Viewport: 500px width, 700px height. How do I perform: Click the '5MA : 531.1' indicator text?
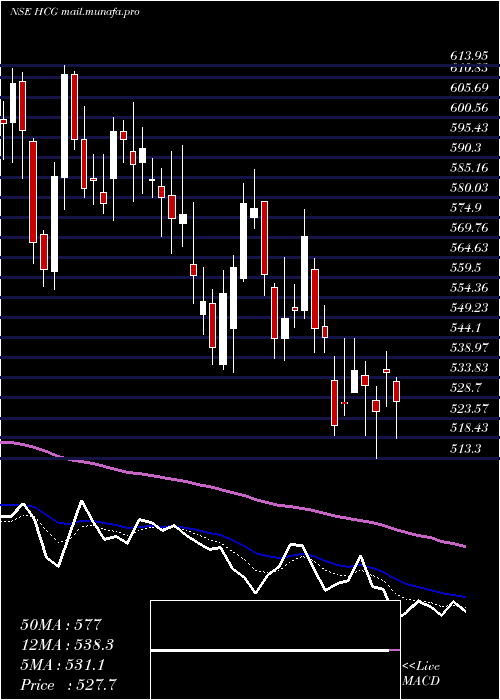[x=62, y=665]
